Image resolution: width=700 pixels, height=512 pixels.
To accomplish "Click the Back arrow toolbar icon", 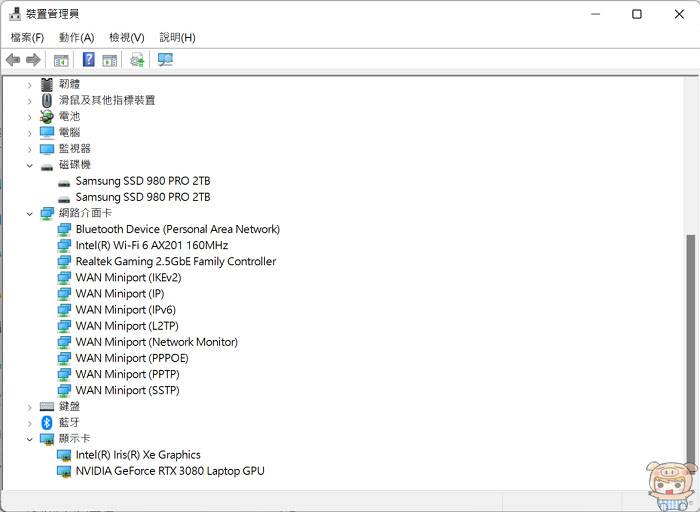I will 13,59.
